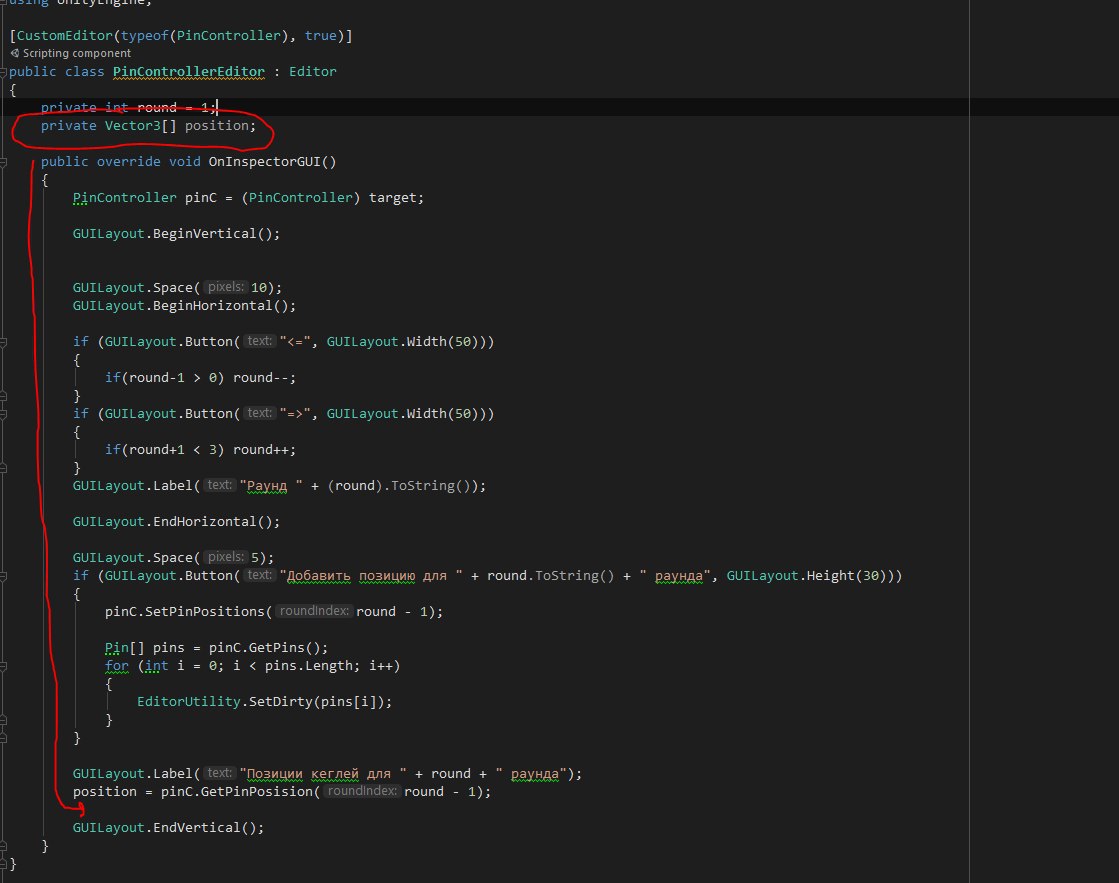This screenshot has width=1119, height=883.
Task: Click 'SetPinPositions' method call
Action: point(204,612)
